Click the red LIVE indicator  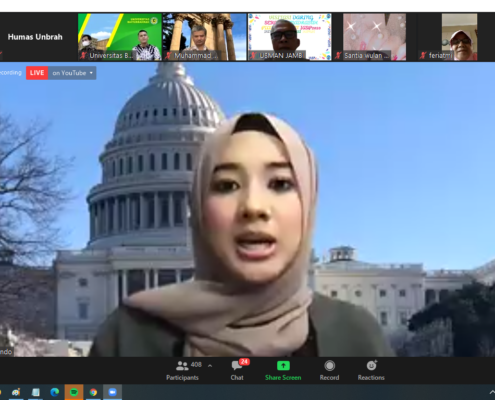37,73
